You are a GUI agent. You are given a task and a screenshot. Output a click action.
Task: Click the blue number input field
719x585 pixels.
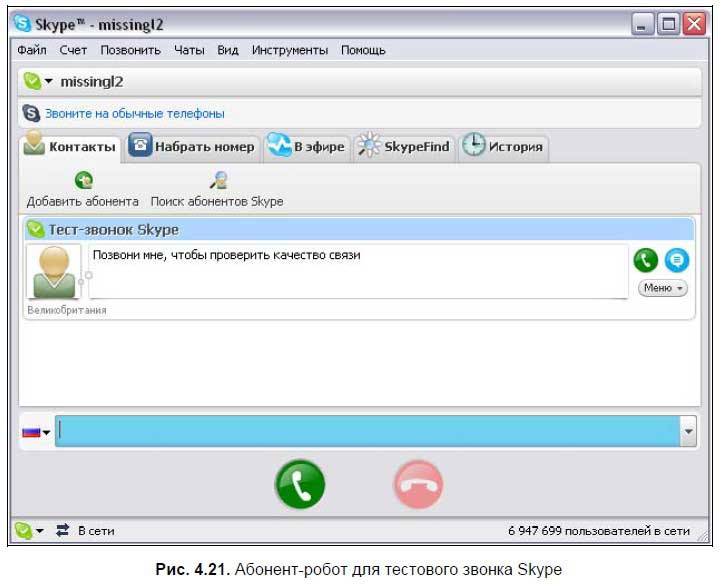pyautogui.click(x=366, y=432)
